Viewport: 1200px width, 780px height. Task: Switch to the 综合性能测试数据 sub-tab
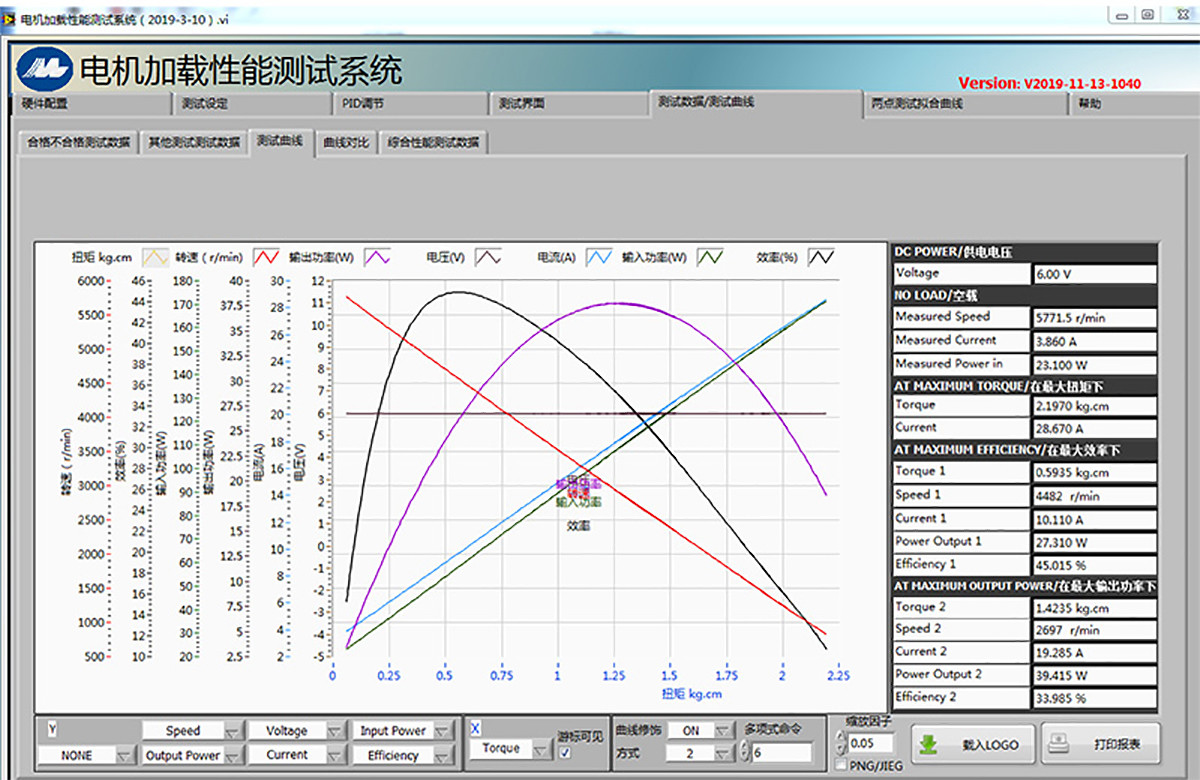(433, 142)
